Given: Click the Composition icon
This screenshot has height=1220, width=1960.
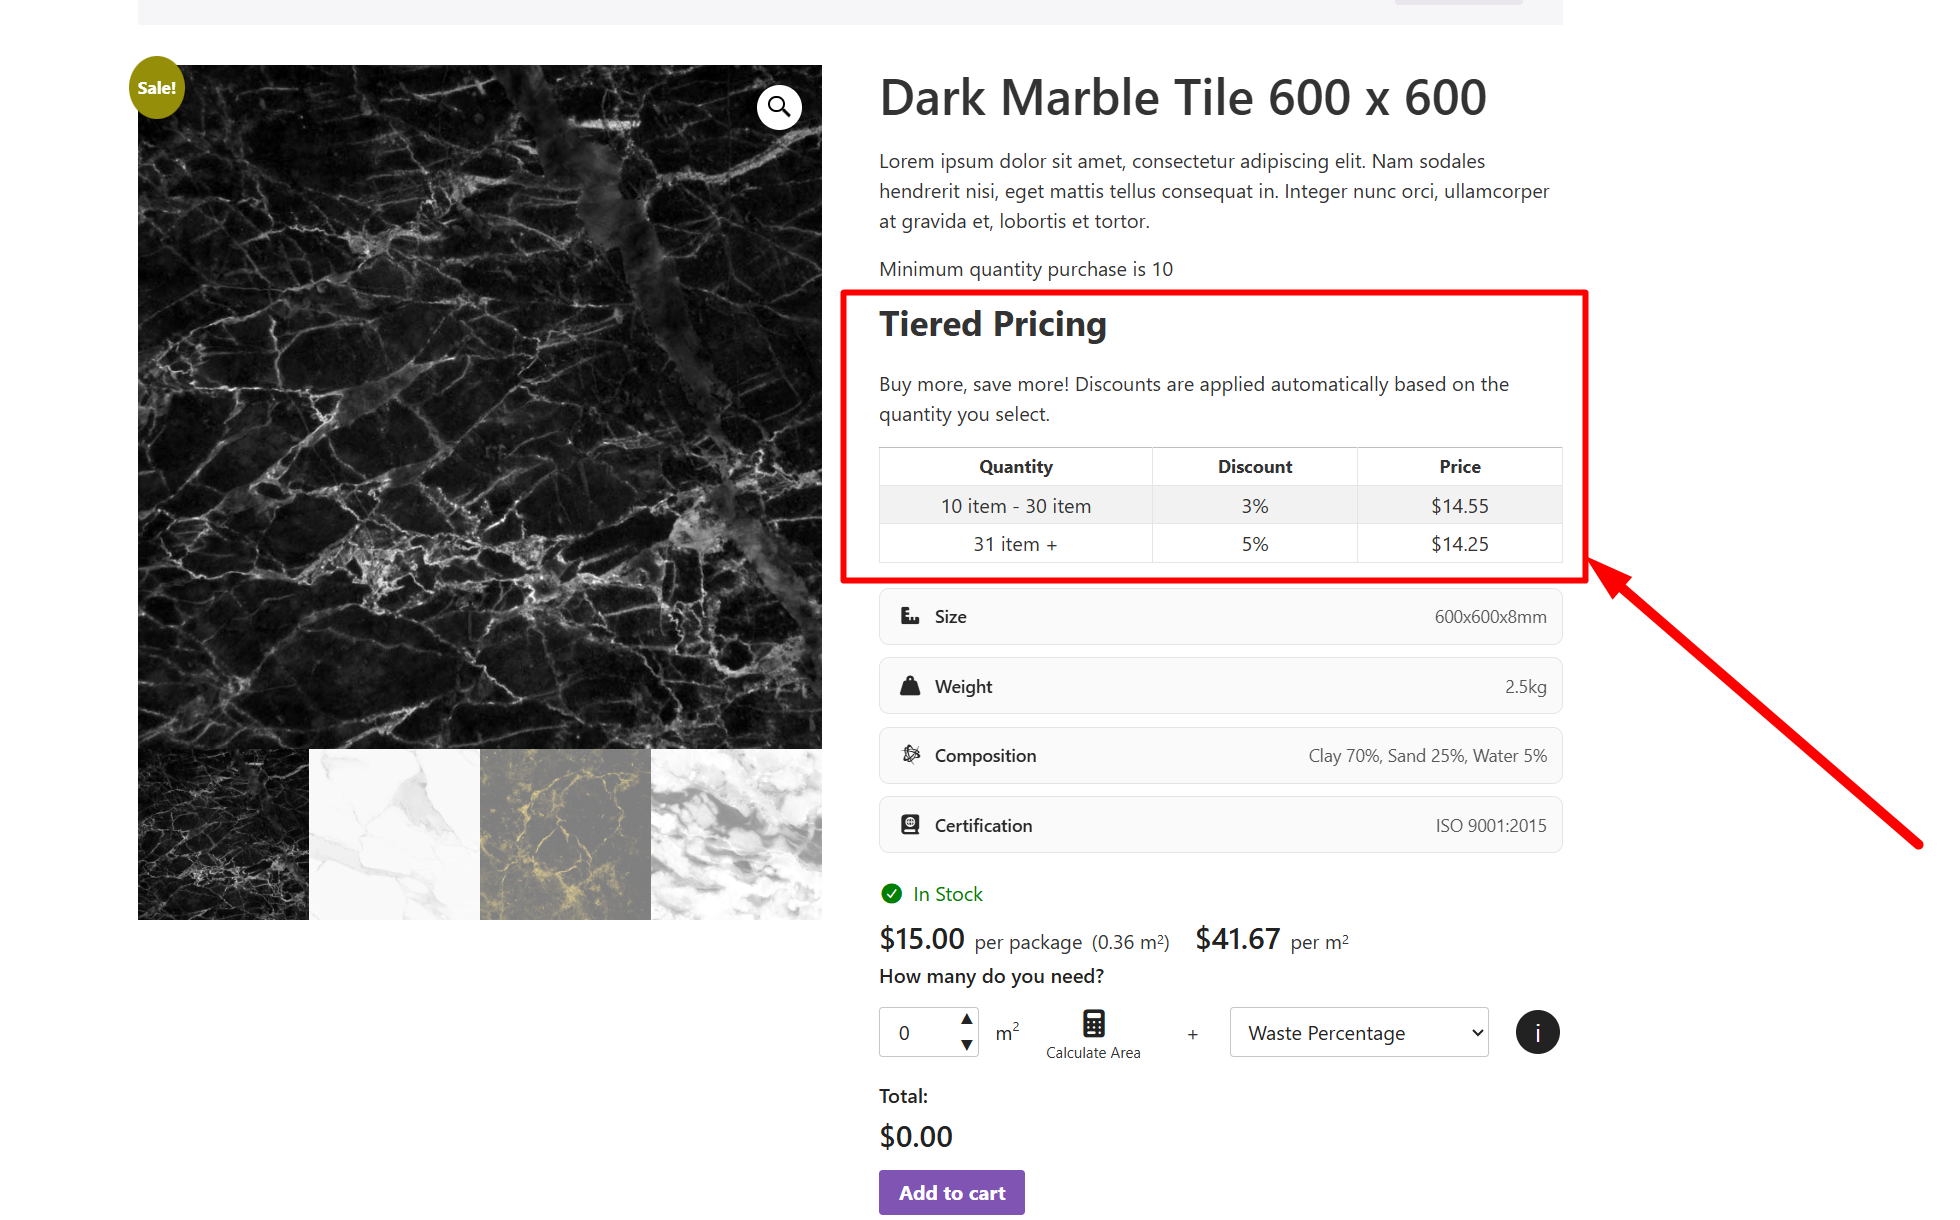Looking at the screenshot, I should pyautogui.click(x=910, y=755).
